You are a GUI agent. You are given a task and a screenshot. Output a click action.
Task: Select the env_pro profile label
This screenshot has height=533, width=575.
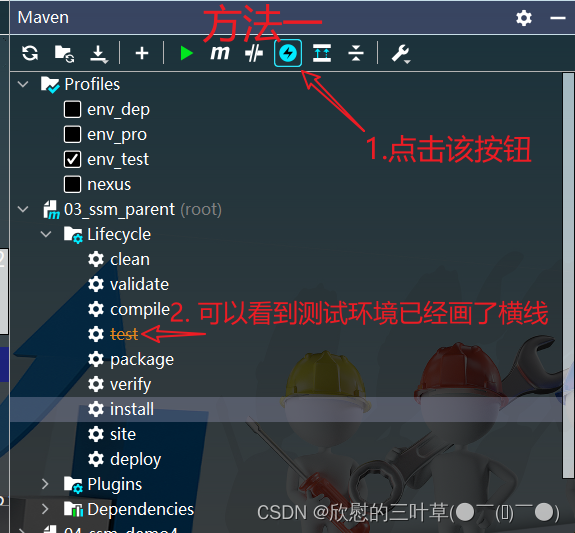117,135
